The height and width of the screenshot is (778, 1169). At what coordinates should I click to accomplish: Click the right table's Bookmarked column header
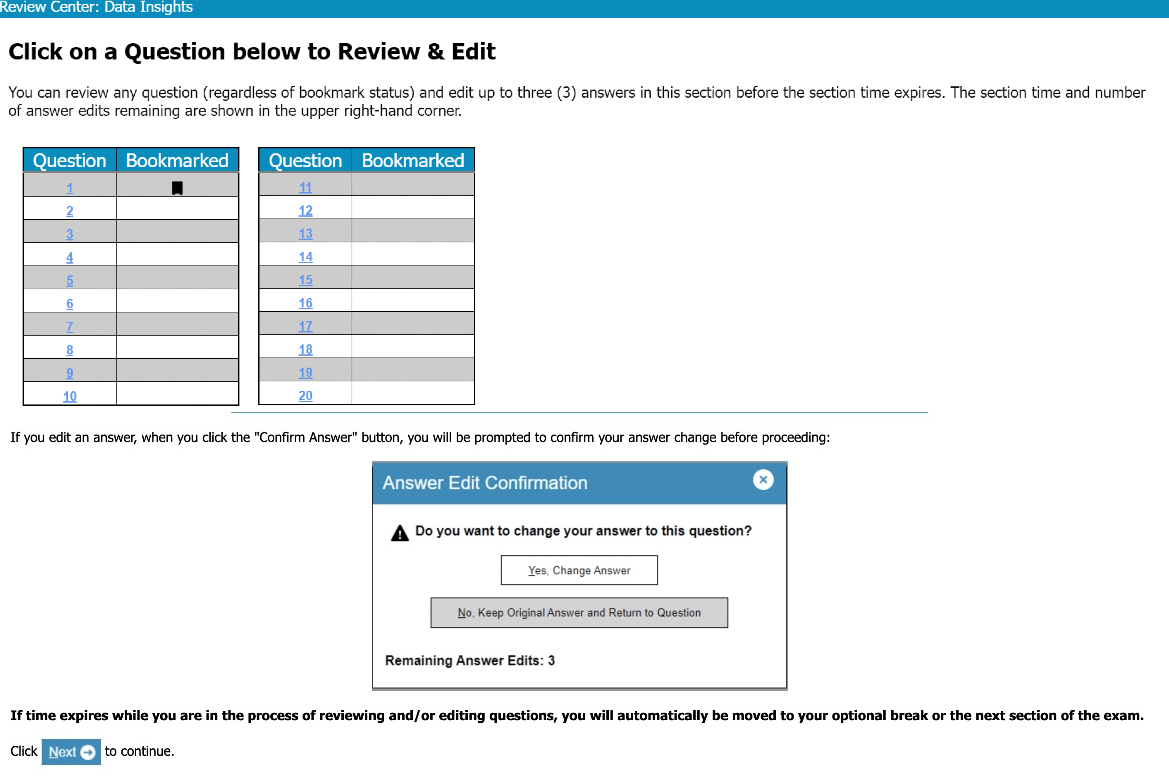[413, 160]
